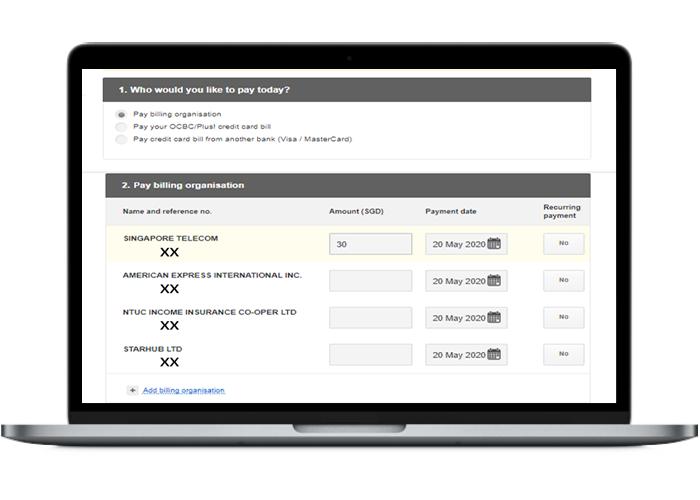This screenshot has width=700, height=500.
Task: Click American Express payment date field
Action: (x=466, y=281)
